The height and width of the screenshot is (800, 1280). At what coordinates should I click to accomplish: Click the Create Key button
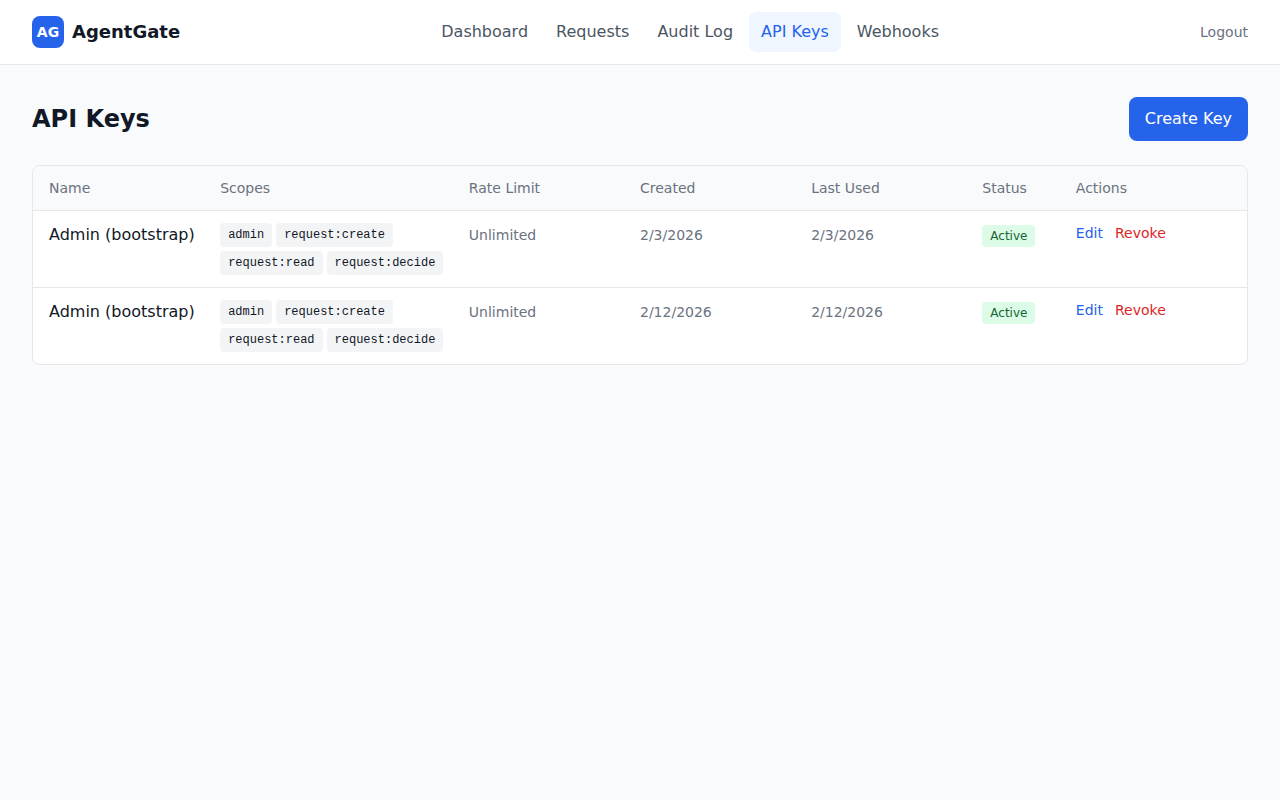1188,119
